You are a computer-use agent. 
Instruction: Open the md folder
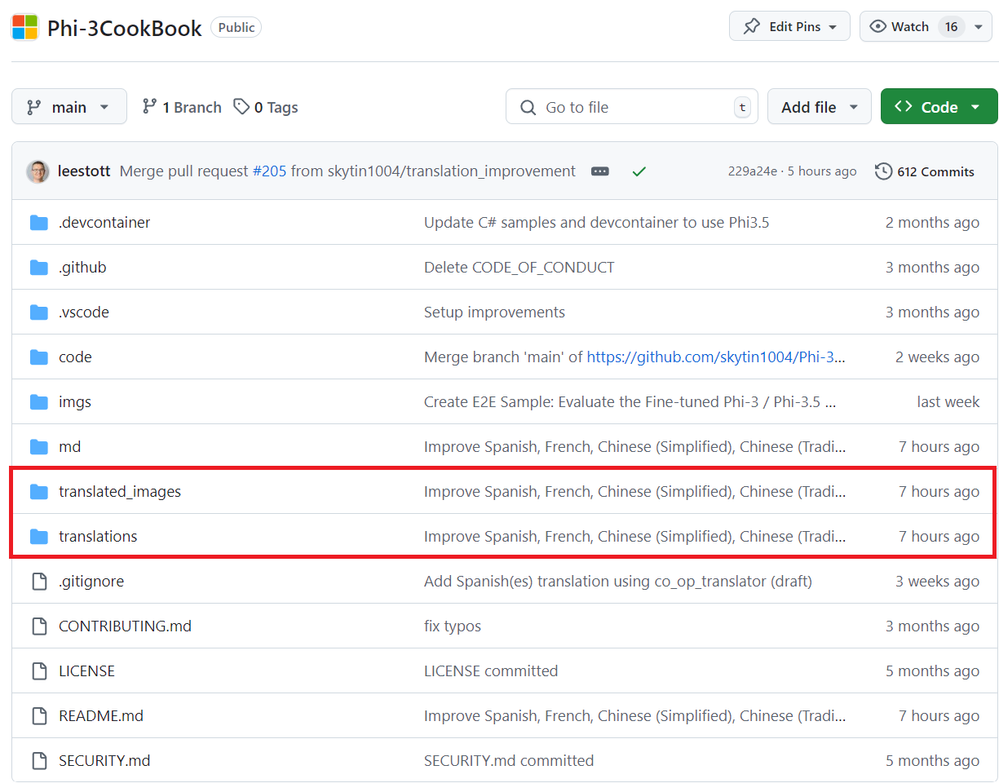pyautogui.click(x=69, y=446)
